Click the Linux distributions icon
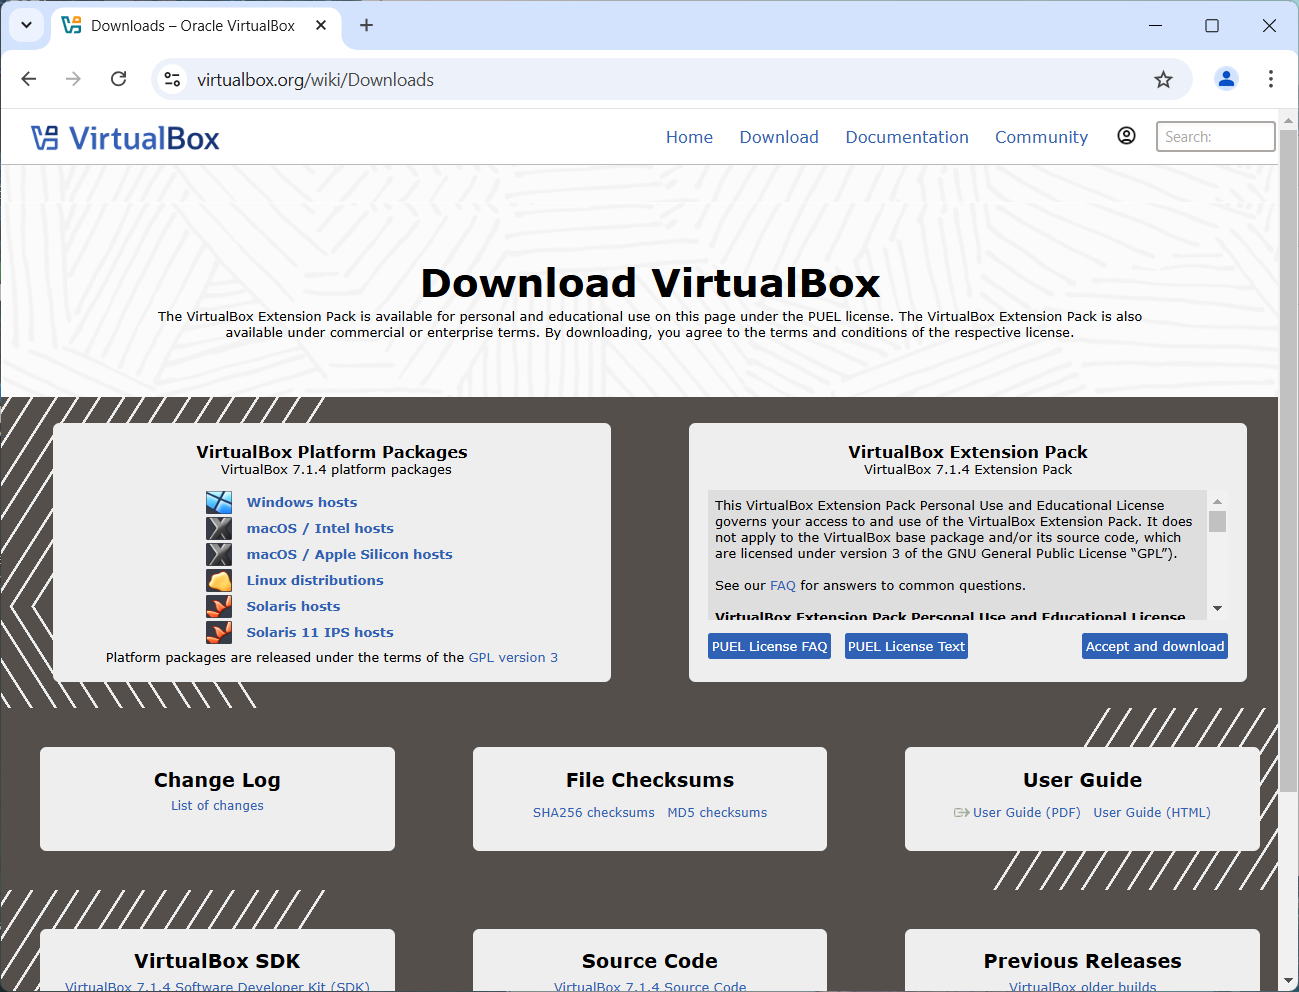 coord(219,580)
